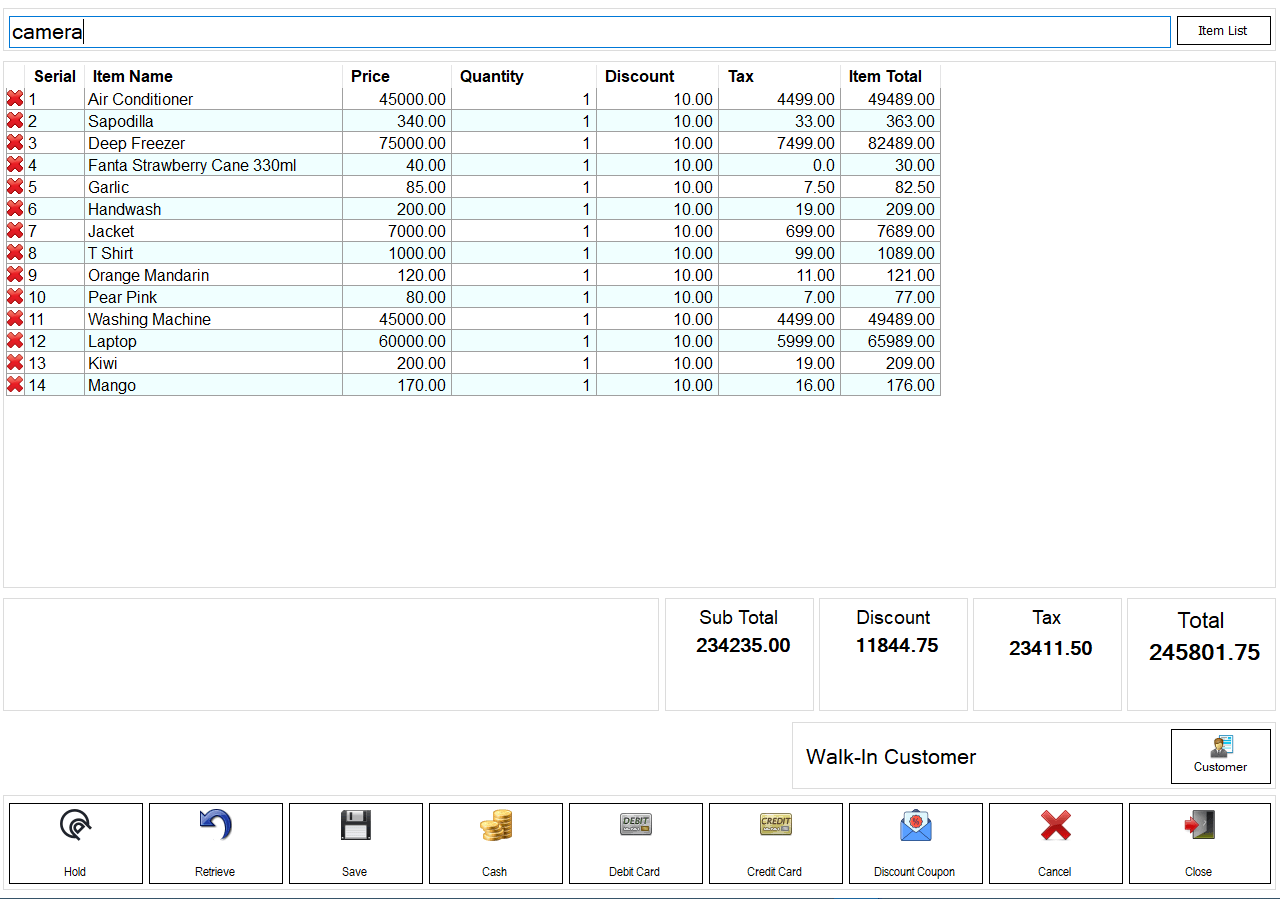
Task: Remove Washing Machine line red X
Action: (x=15, y=319)
